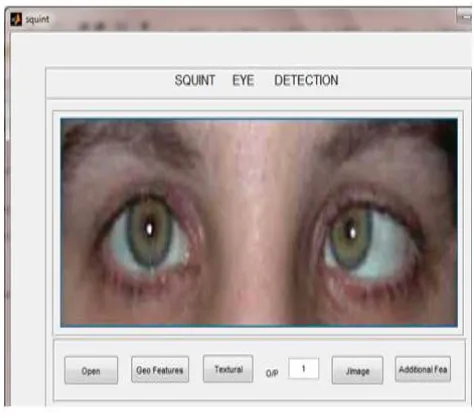474x418 pixels.
Task: Click the minimize button in title bar
Action: (x=464, y=17)
